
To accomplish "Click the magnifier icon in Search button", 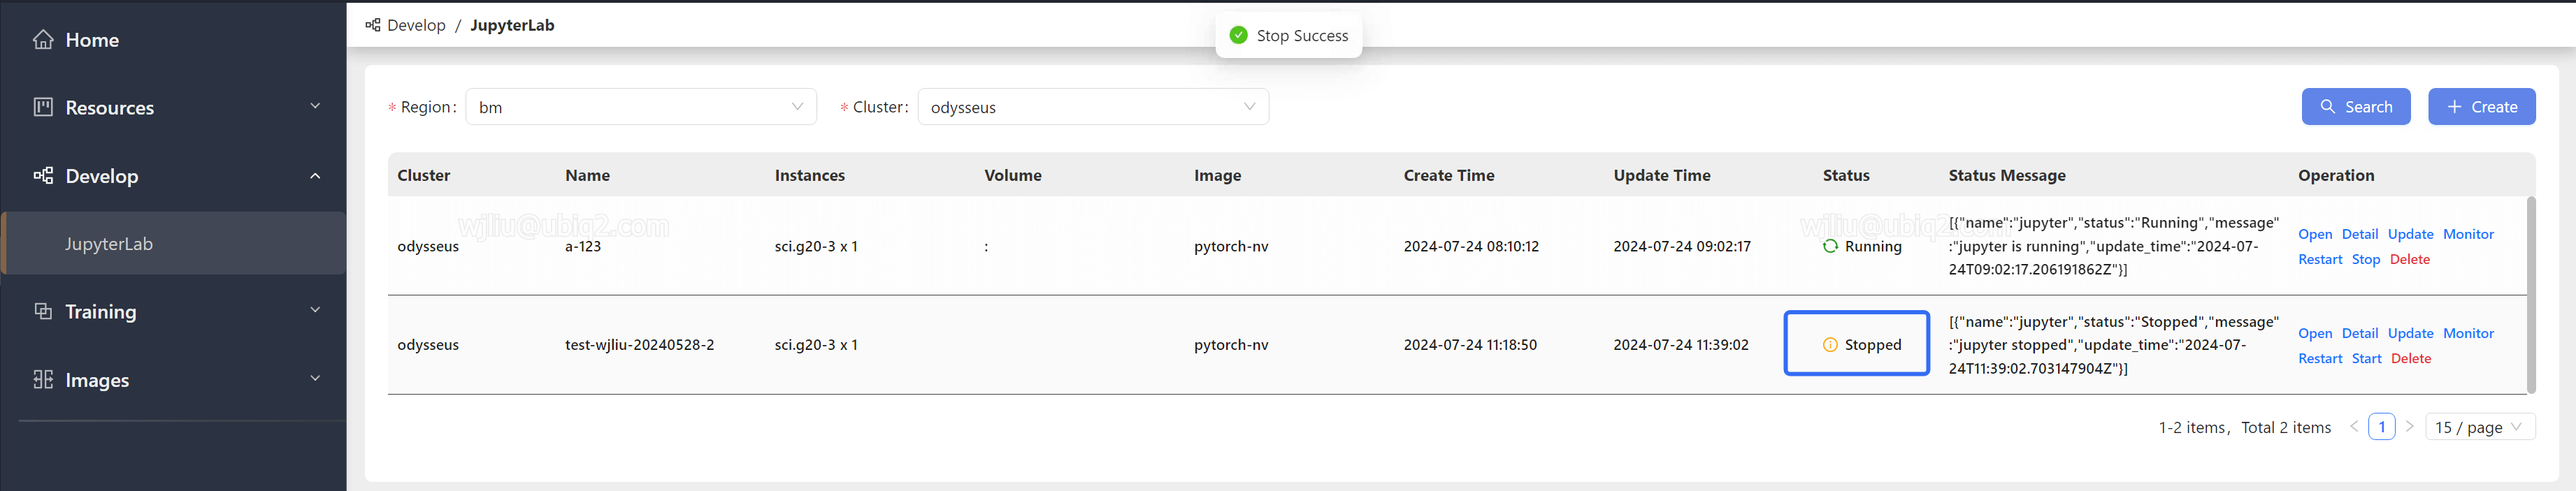I will click(2328, 106).
